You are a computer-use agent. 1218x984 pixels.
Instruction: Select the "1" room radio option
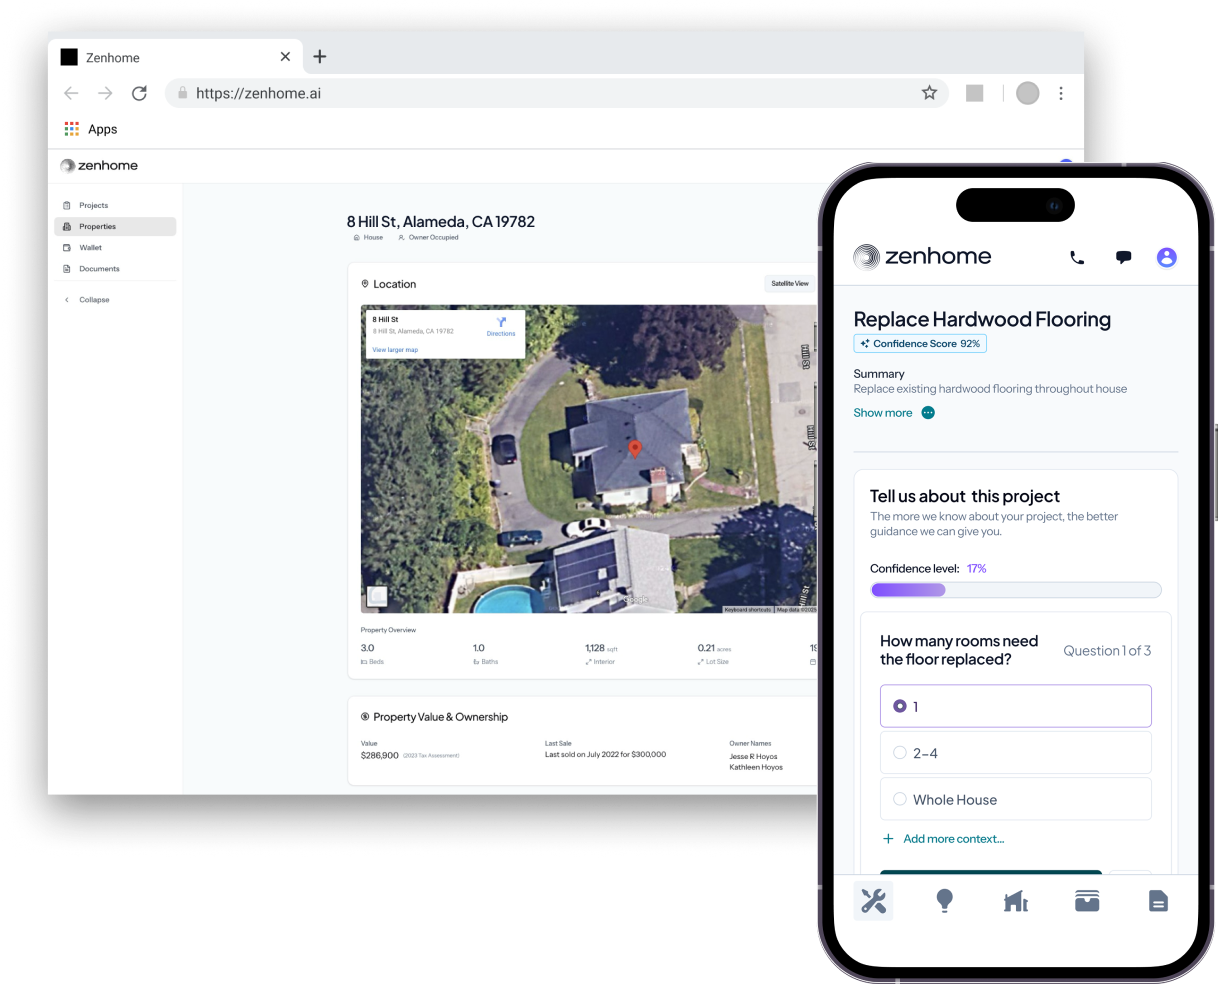pos(1015,706)
